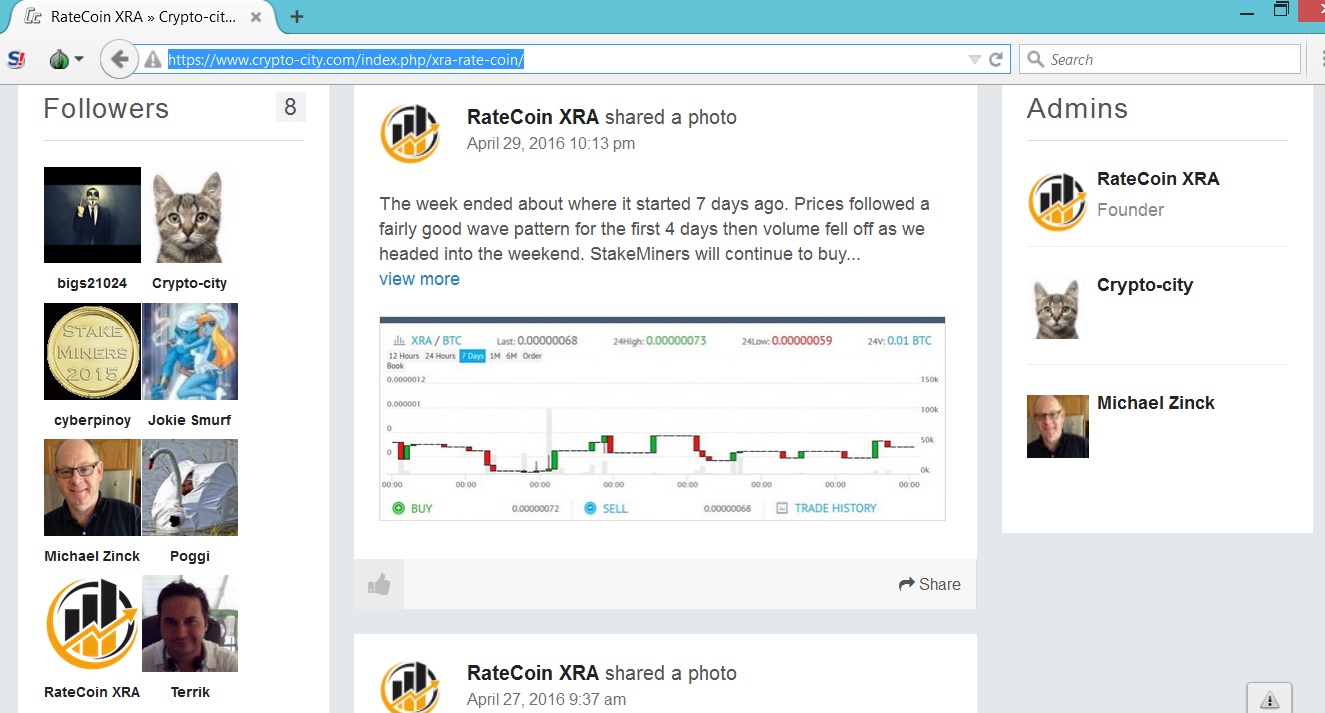Open RateCoin XRA follower logo avatar

[92, 623]
